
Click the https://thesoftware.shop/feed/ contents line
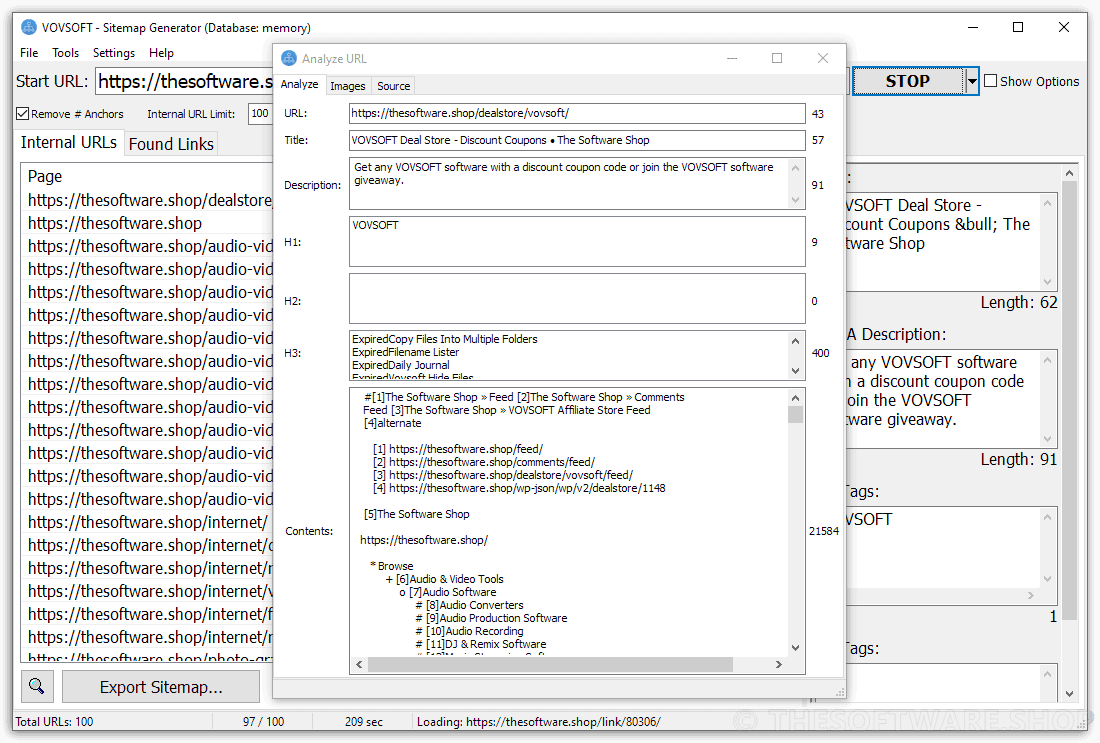click(x=458, y=449)
